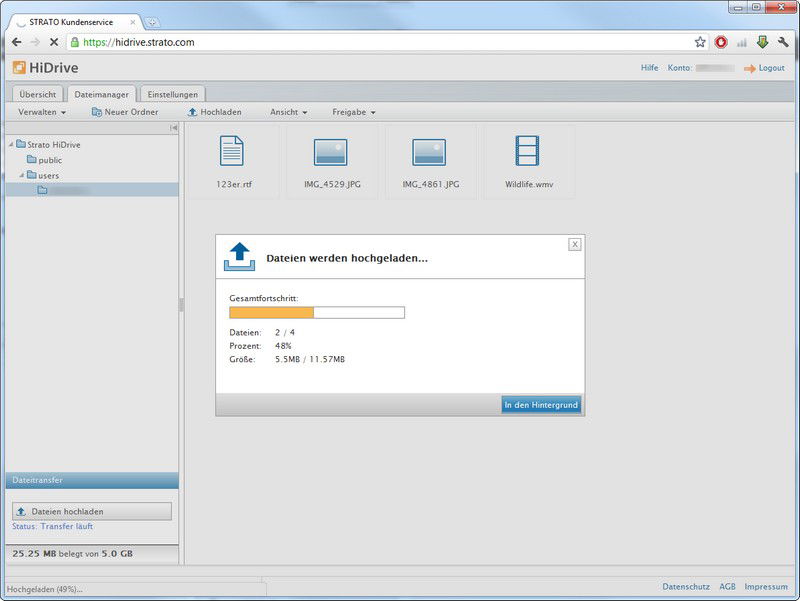800x601 pixels.
Task: Collapse the Strato HiDrive tree node
Action: (11, 145)
